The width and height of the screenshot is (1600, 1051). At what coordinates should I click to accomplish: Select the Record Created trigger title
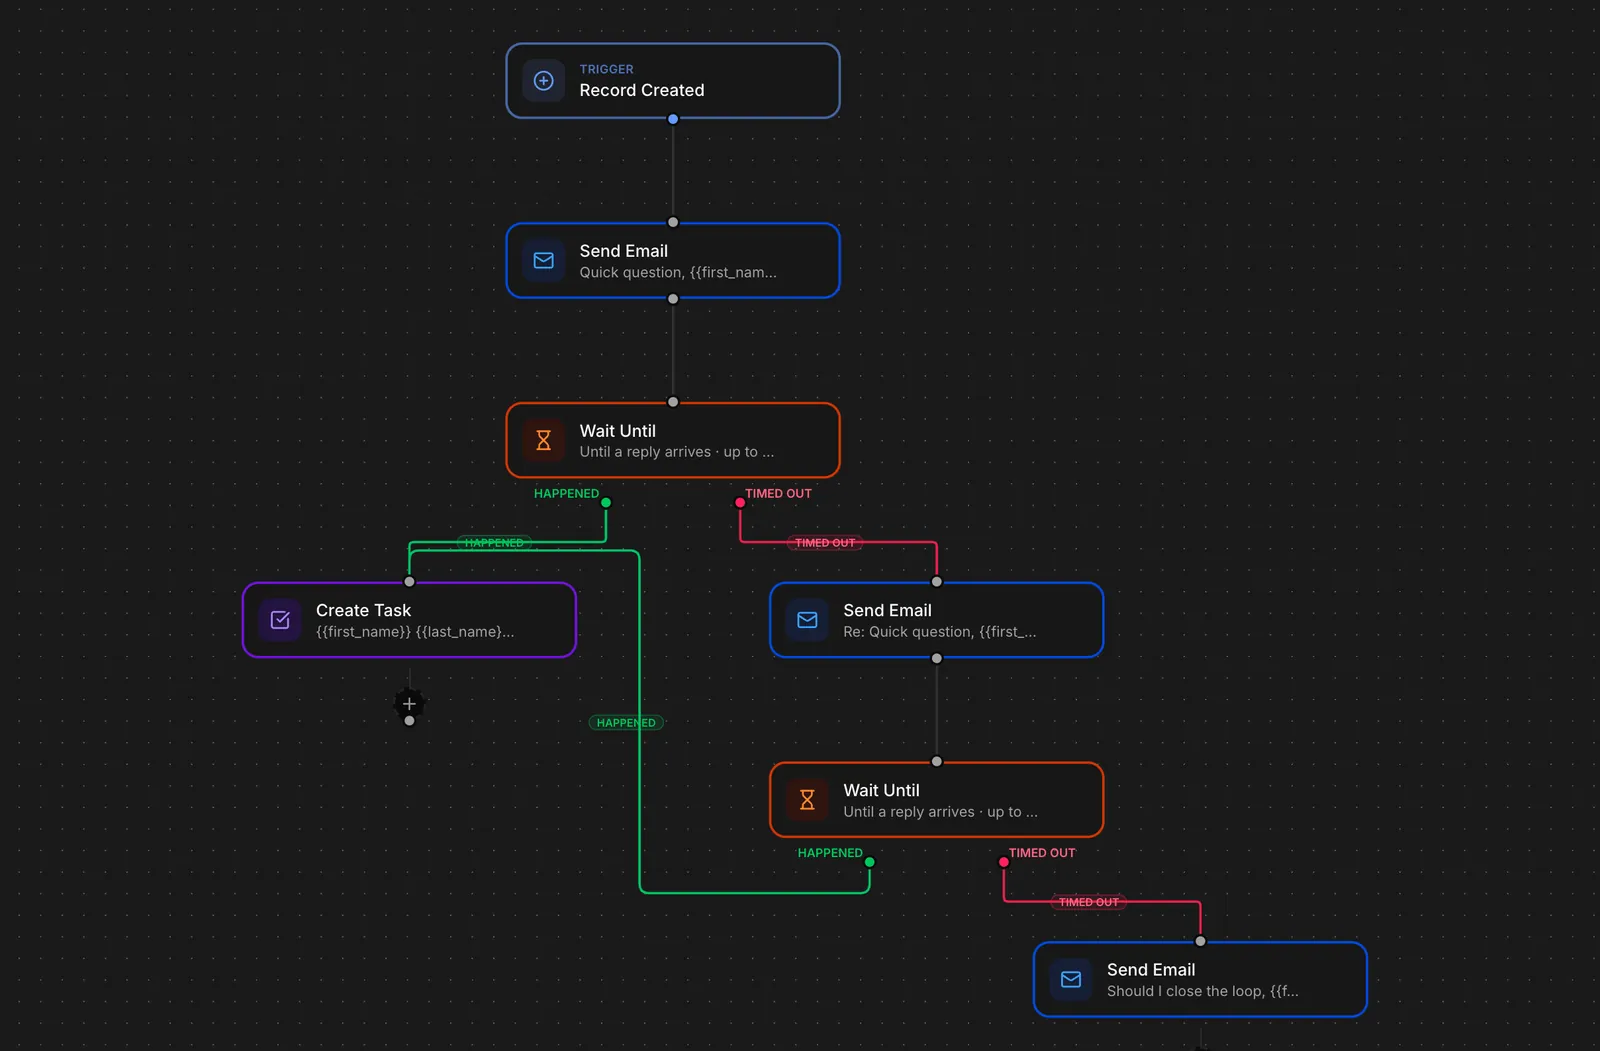click(642, 90)
